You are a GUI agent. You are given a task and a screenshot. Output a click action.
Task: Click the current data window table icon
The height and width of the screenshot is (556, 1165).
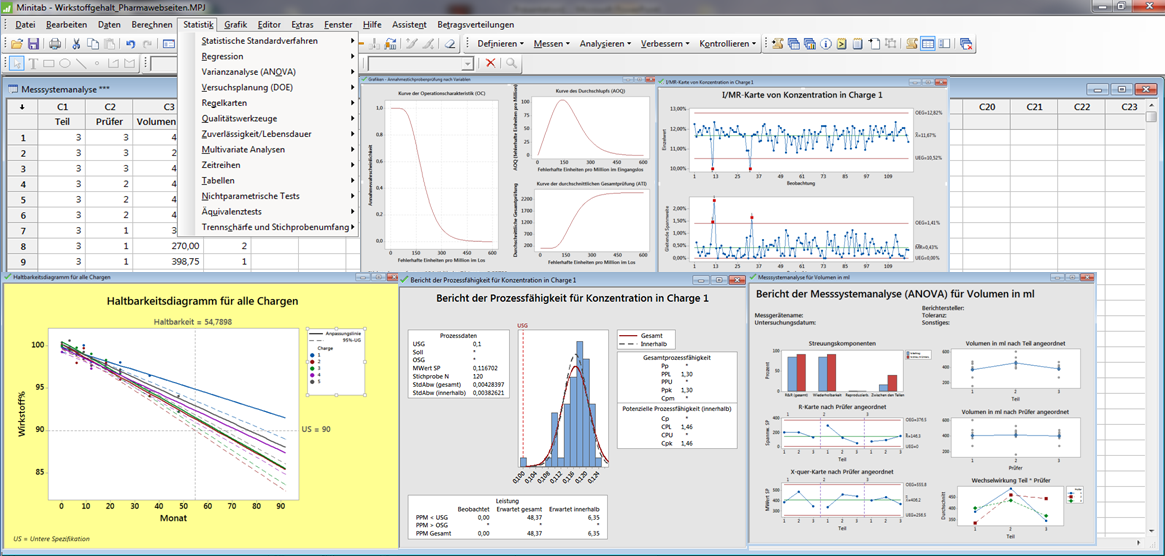(x=928, y=43)
